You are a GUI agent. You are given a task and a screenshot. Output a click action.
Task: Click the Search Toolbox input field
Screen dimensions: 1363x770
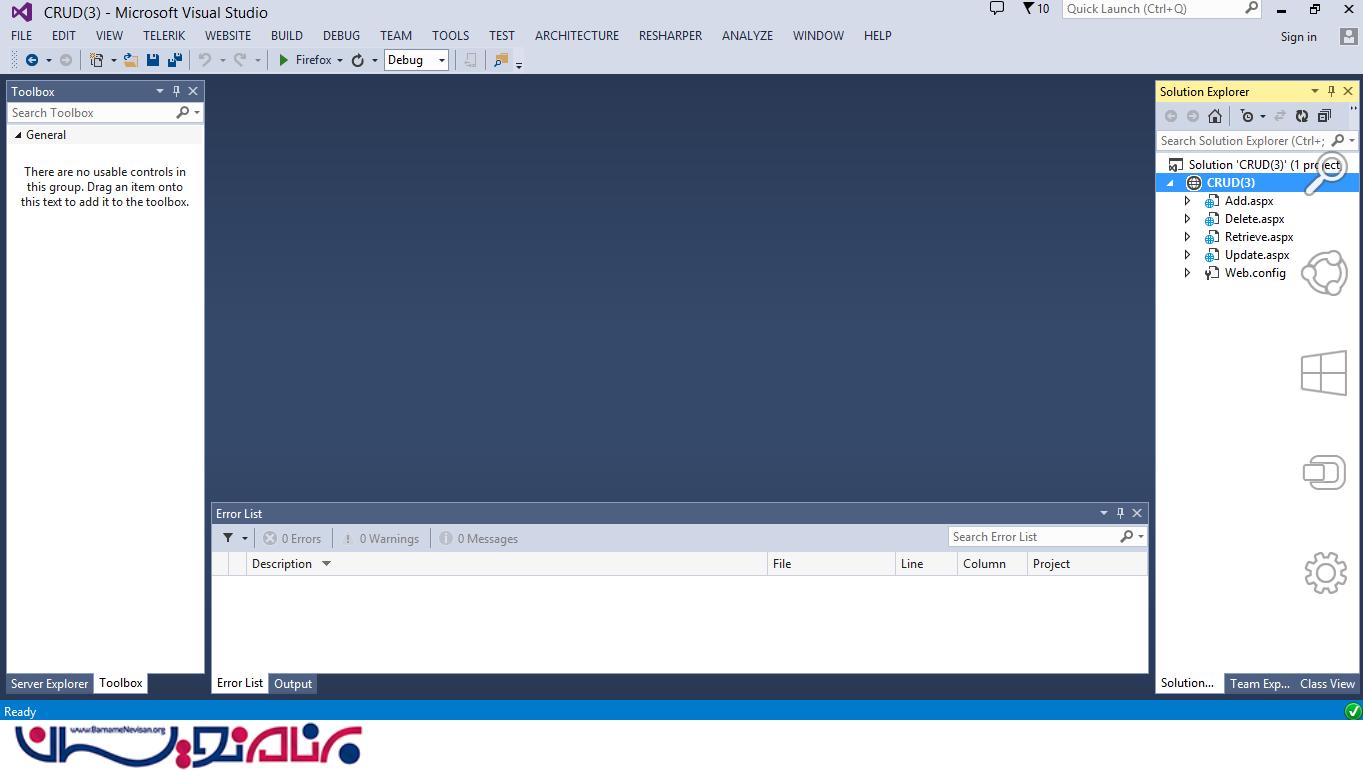coord(90,113)
